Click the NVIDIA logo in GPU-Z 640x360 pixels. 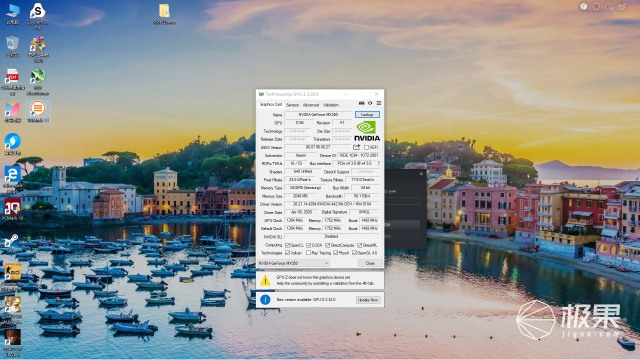tap(367, 131)
